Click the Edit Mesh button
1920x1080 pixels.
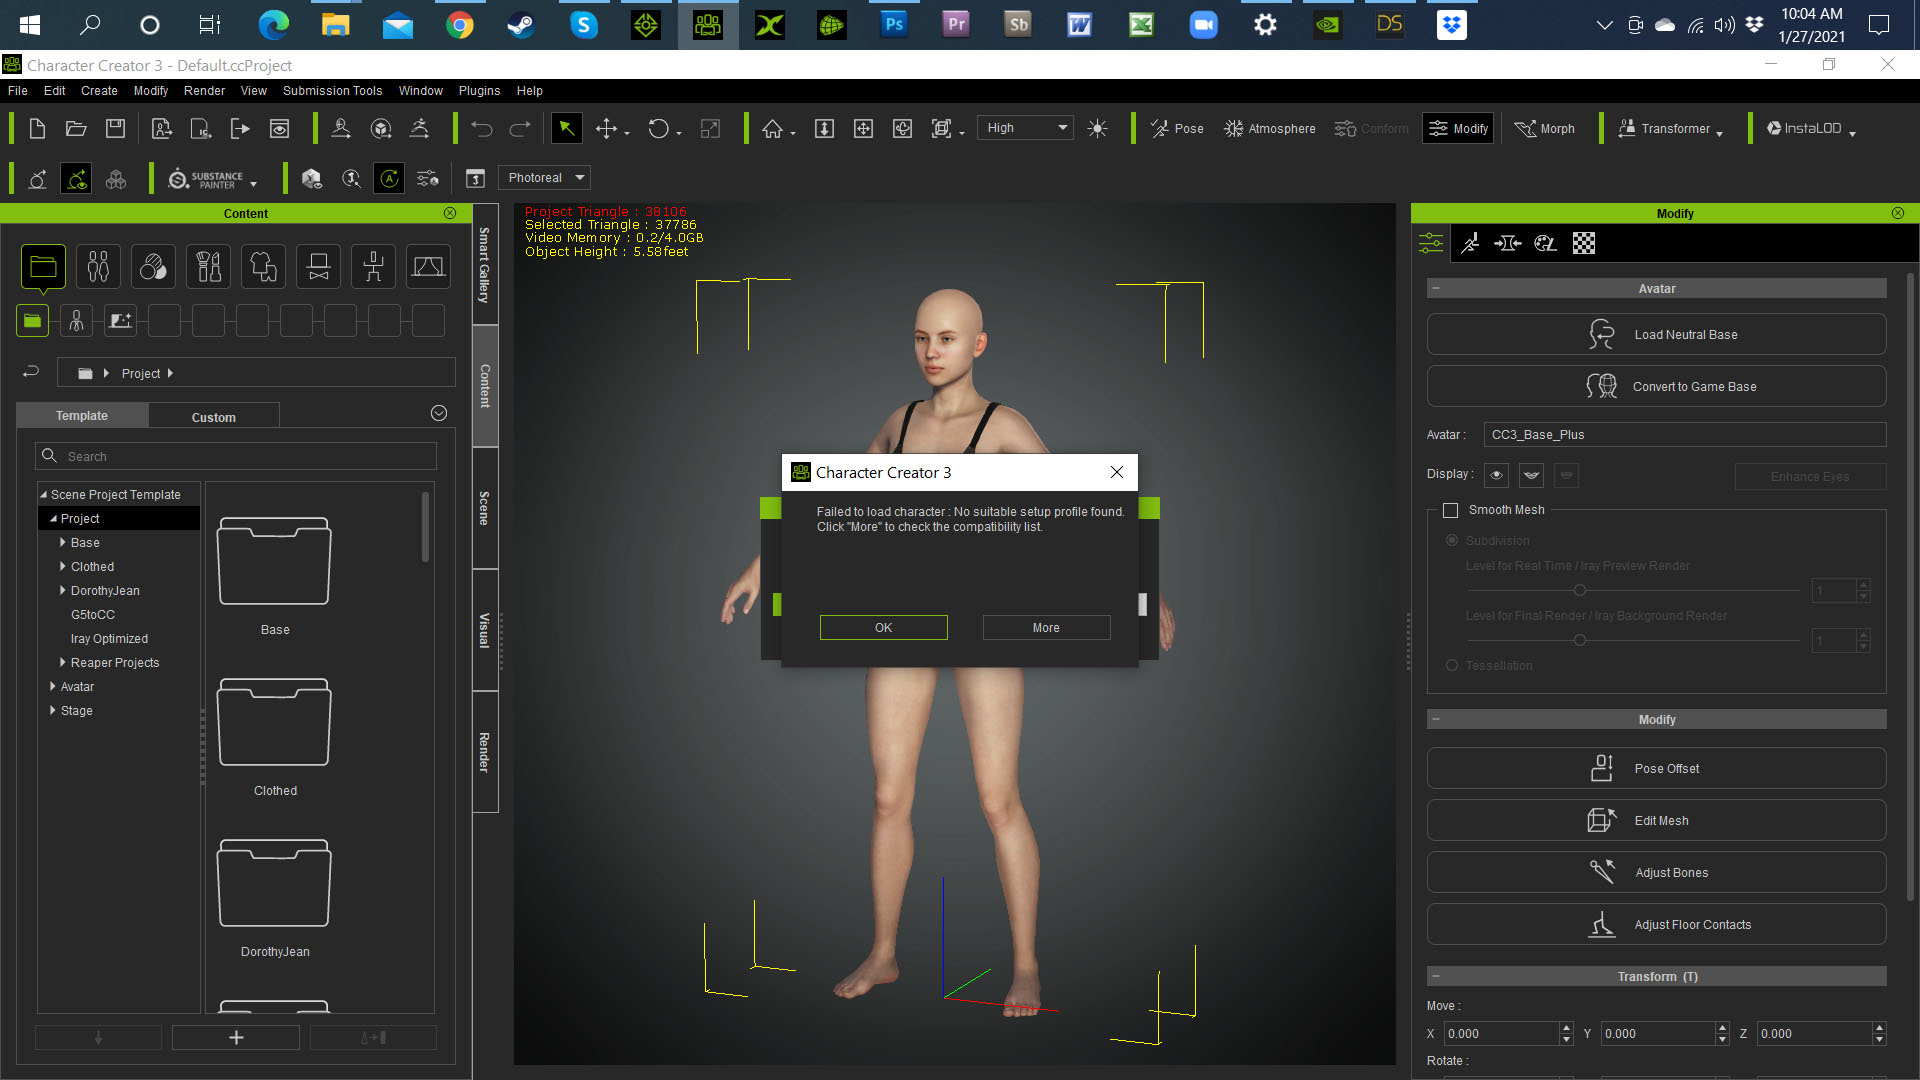[x=1656, y=820]
